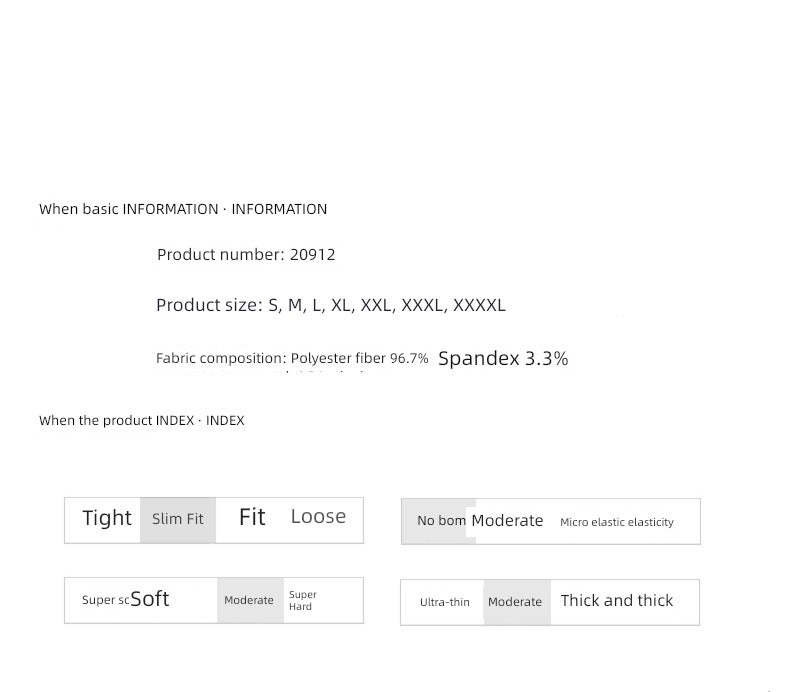Screen dimensions: 790x692
Task: Select the Tight fit option
Action: pos(107,518)
